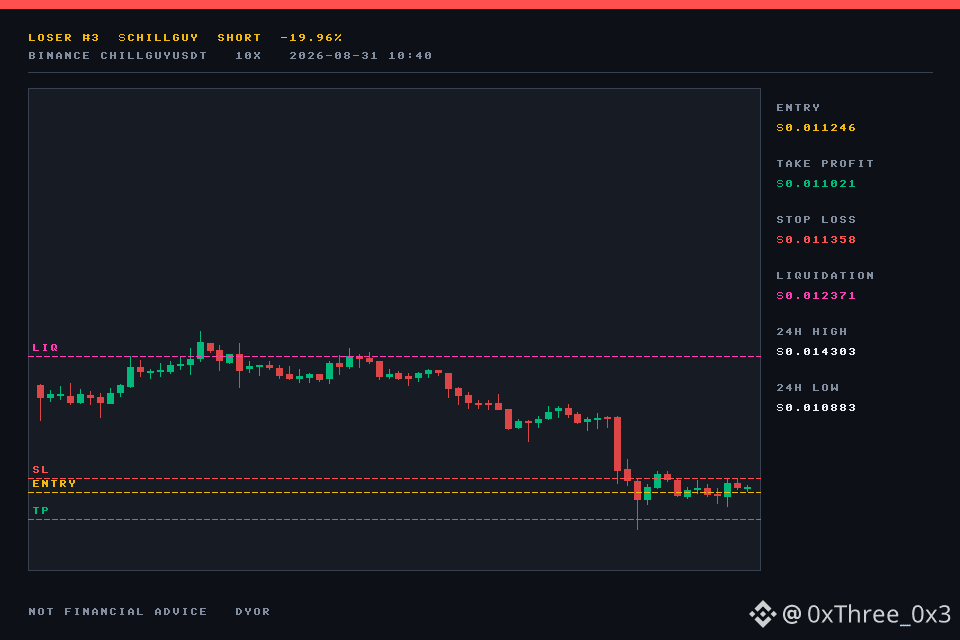Screen dimensions: 960x640
Task: Click the 'SL' line label on chart
Action: point(40,470)
